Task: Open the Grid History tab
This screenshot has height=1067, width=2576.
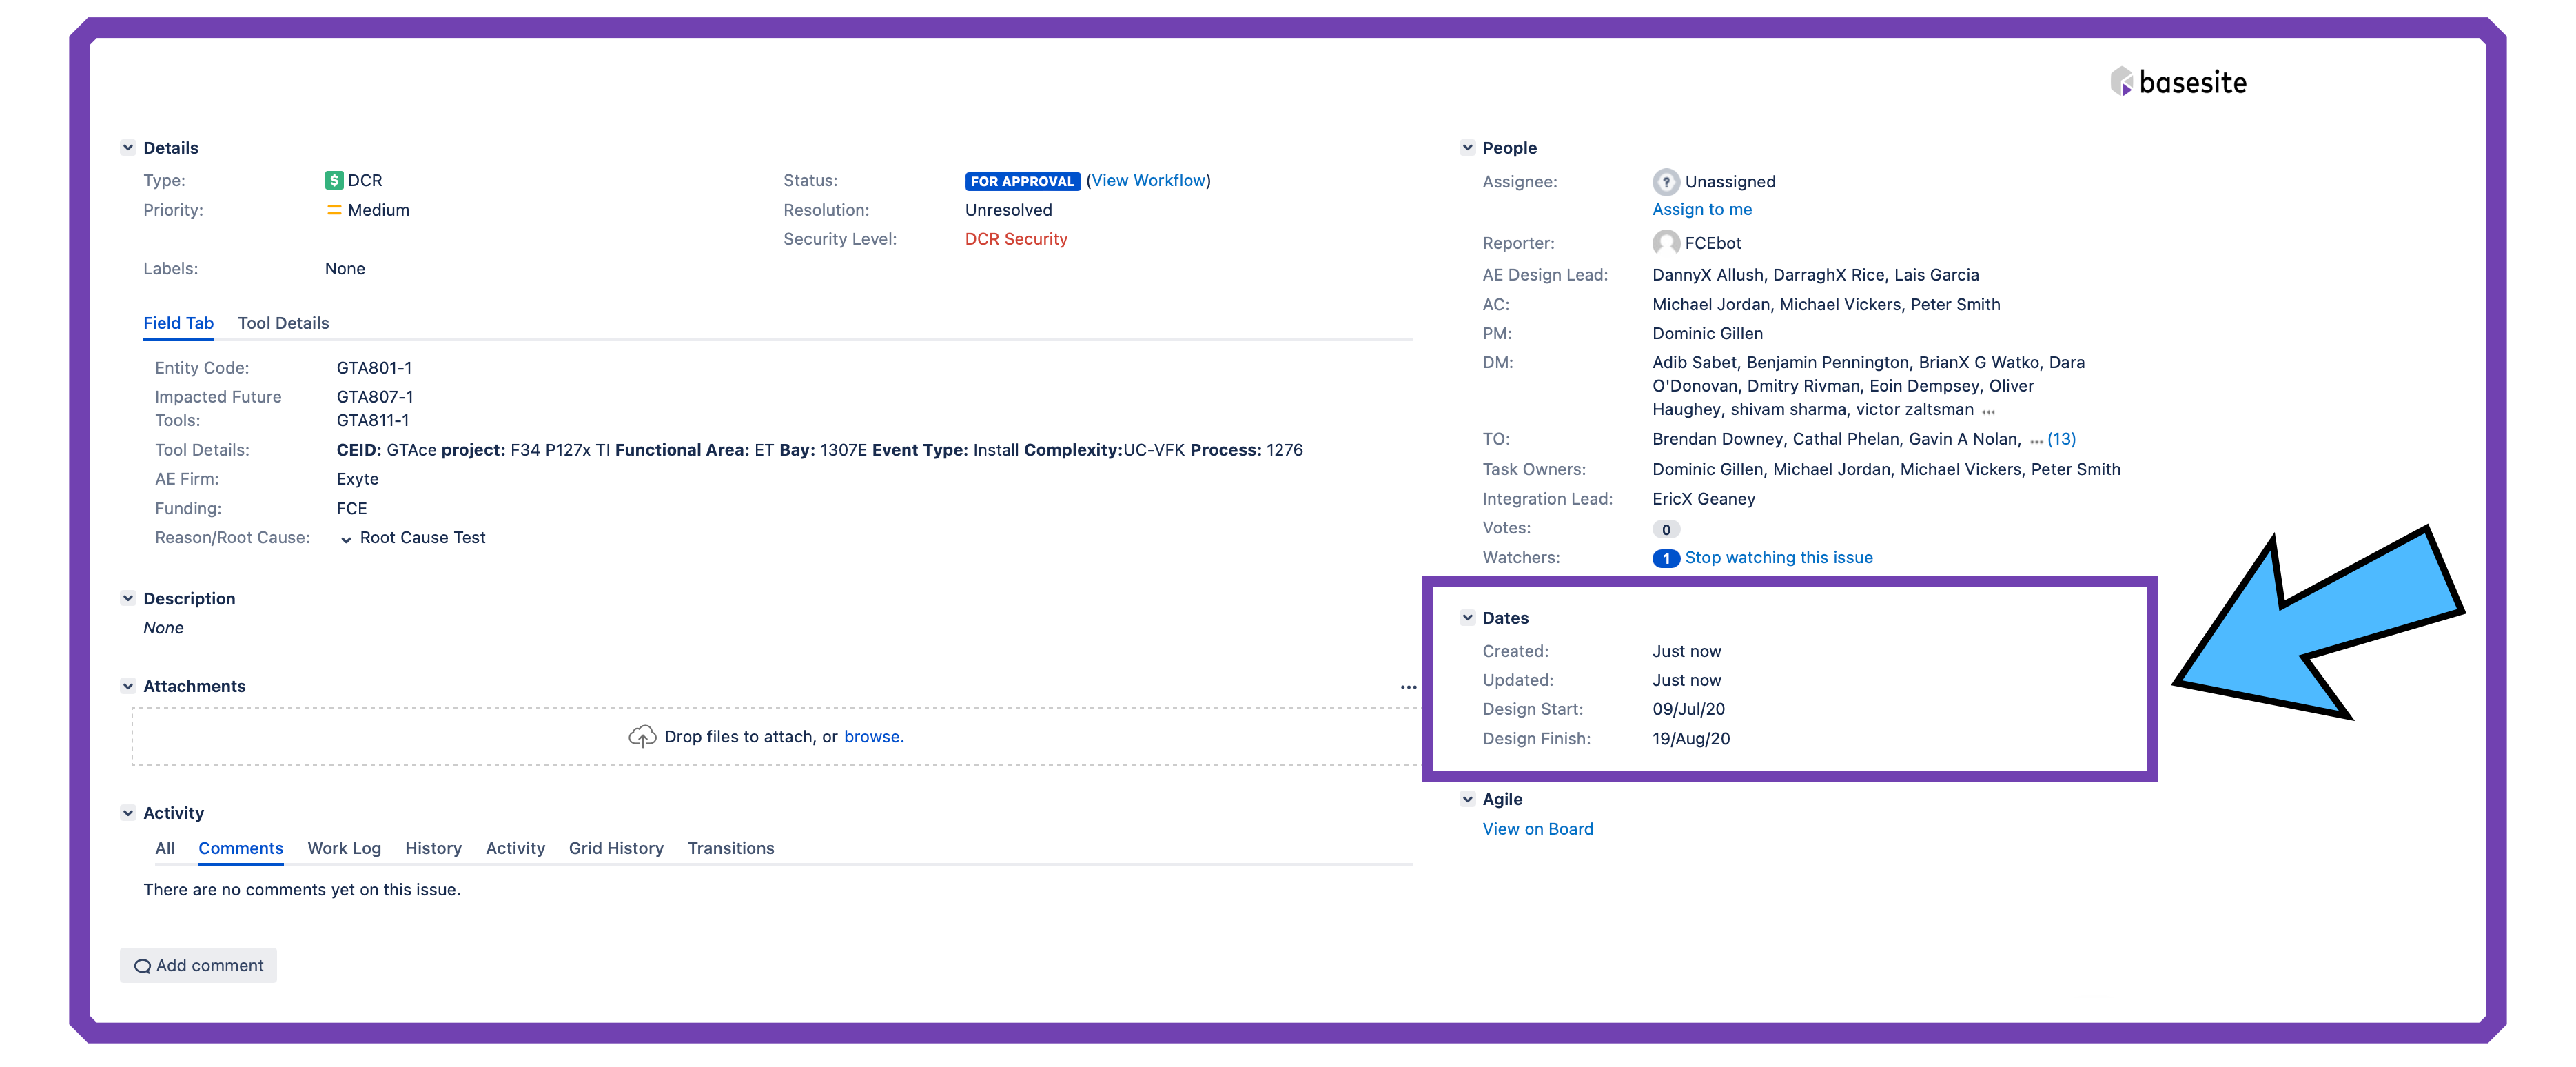Action: [x=616, y=848]
